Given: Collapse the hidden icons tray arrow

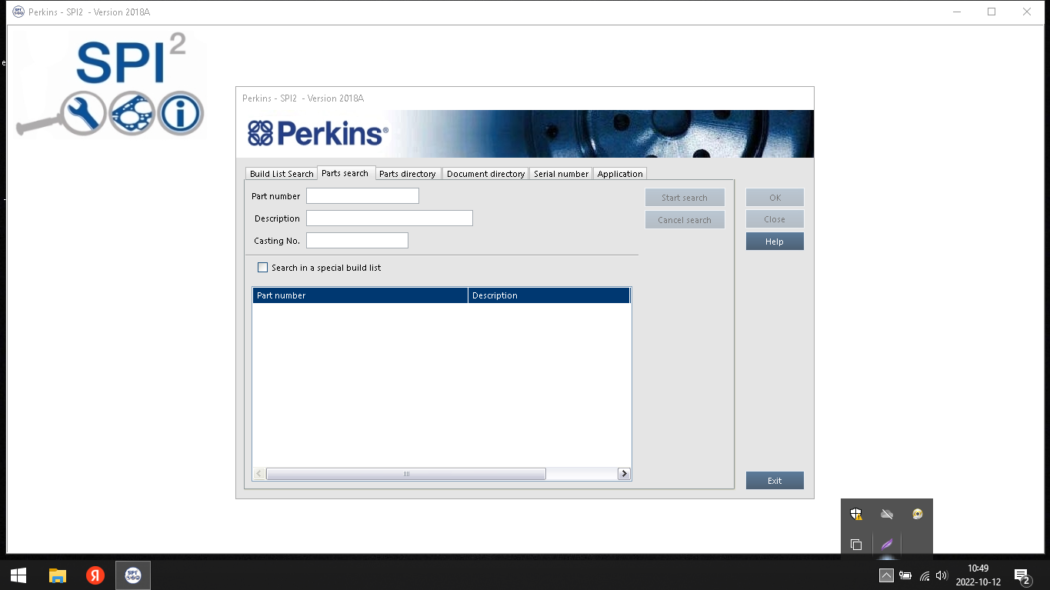Looking at the screenshot, I should (x=886, y=575).
